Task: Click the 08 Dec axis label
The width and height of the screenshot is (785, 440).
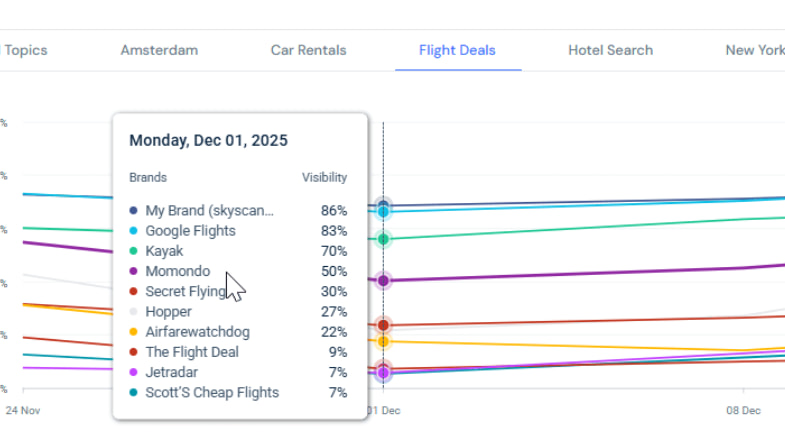Action: 742,410
